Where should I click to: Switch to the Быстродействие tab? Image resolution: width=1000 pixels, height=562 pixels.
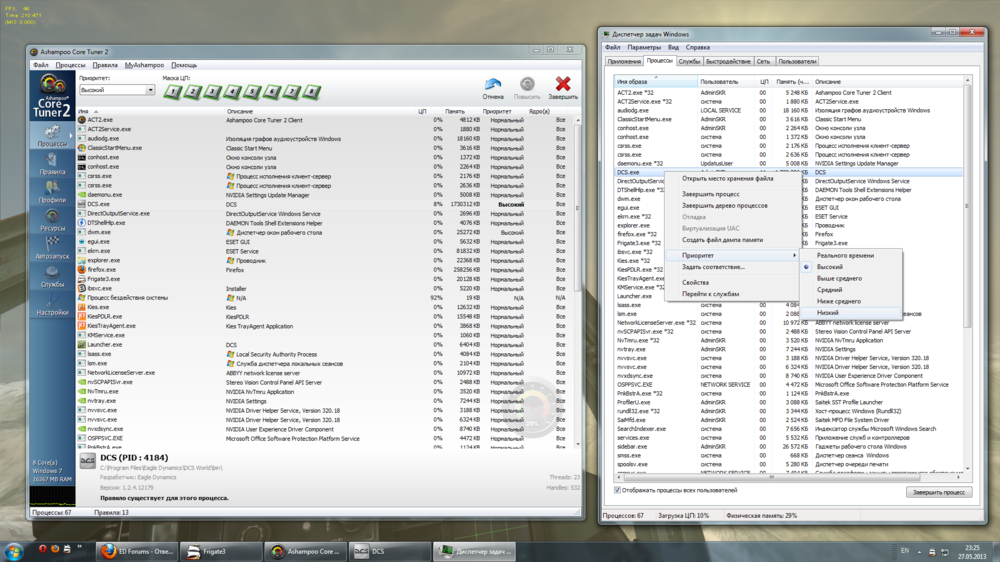coord(727,61)
